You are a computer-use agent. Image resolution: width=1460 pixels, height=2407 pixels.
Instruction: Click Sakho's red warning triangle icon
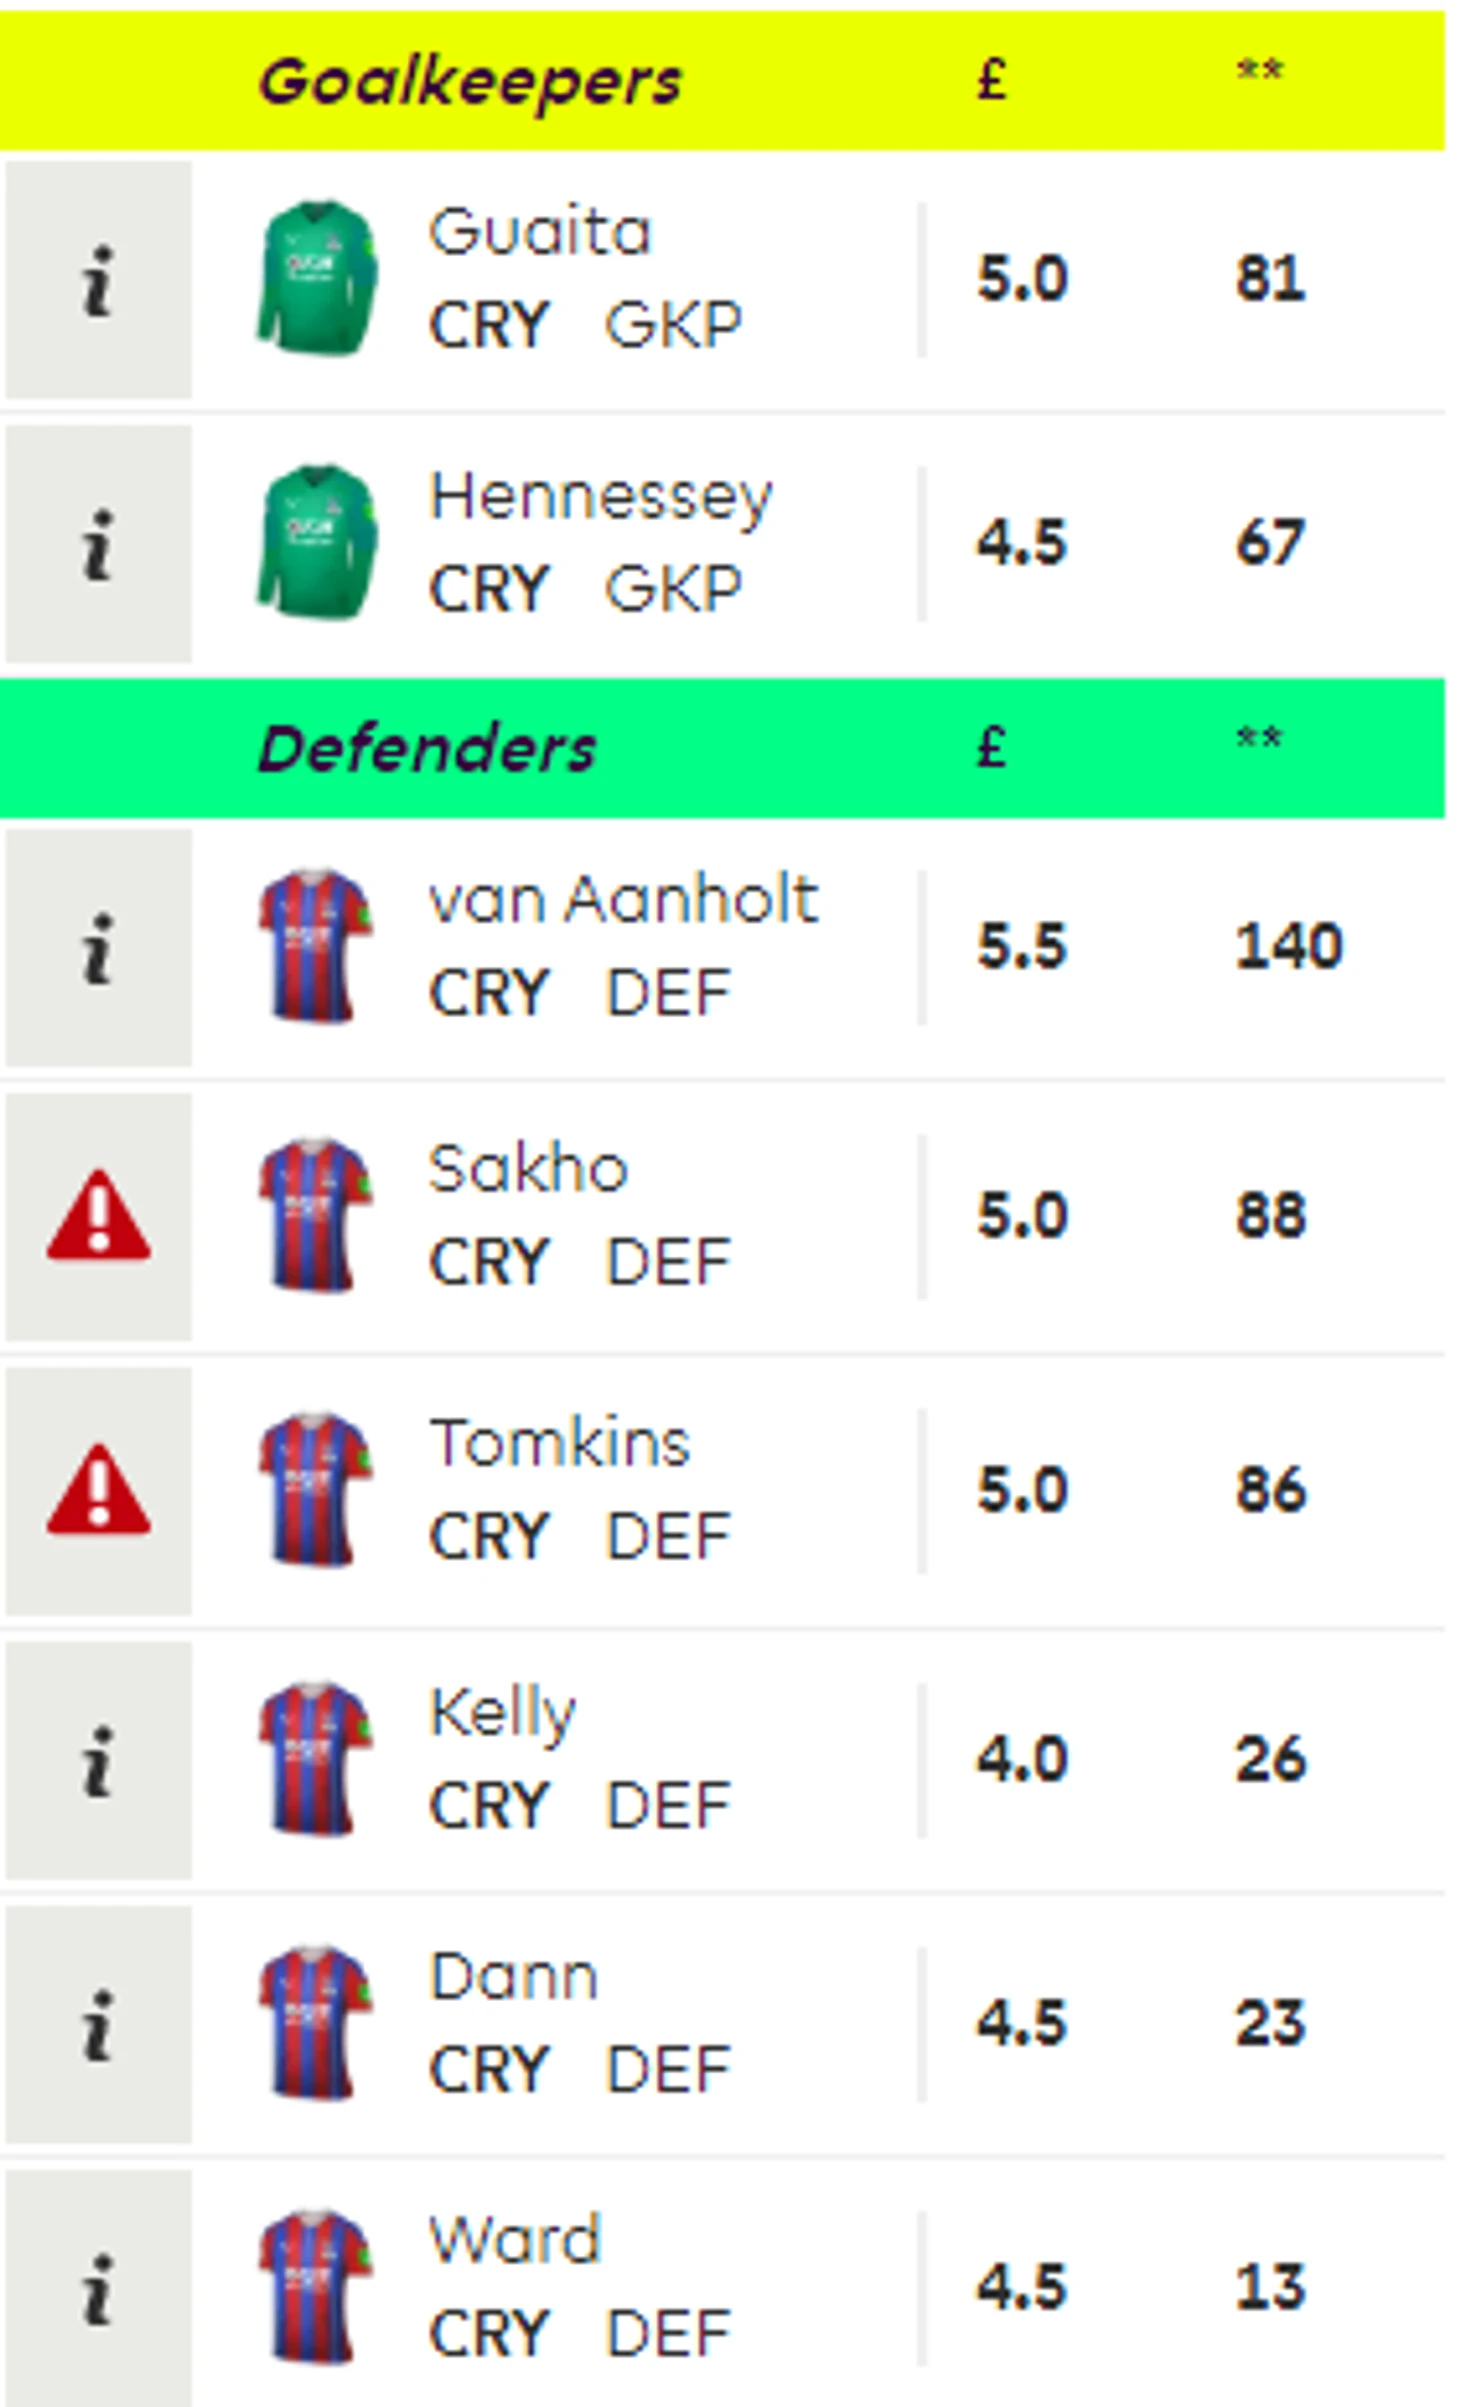pyautogui.click(x=98, y=1216)
